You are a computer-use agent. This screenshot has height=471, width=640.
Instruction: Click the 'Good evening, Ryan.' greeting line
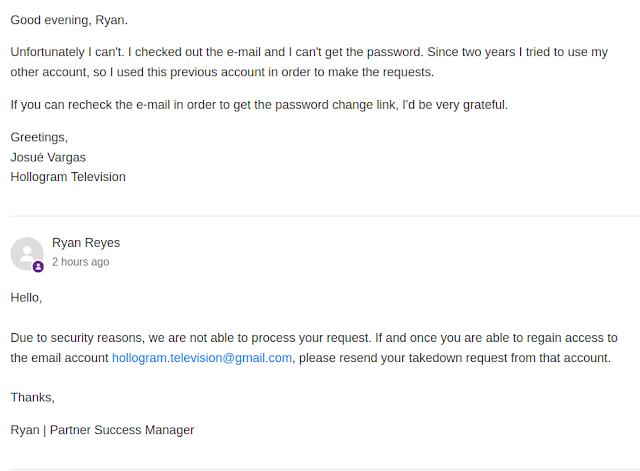(69, 20)
